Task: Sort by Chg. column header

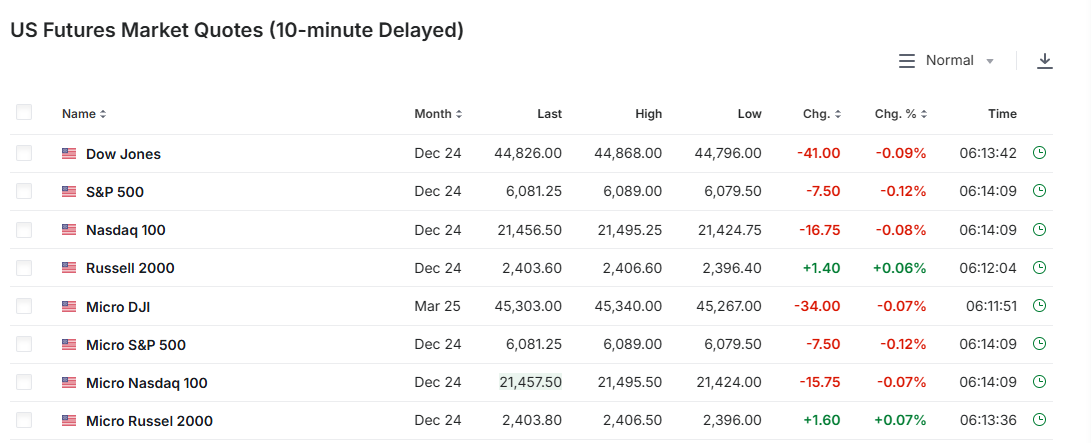Action: (x=822, y=114)
